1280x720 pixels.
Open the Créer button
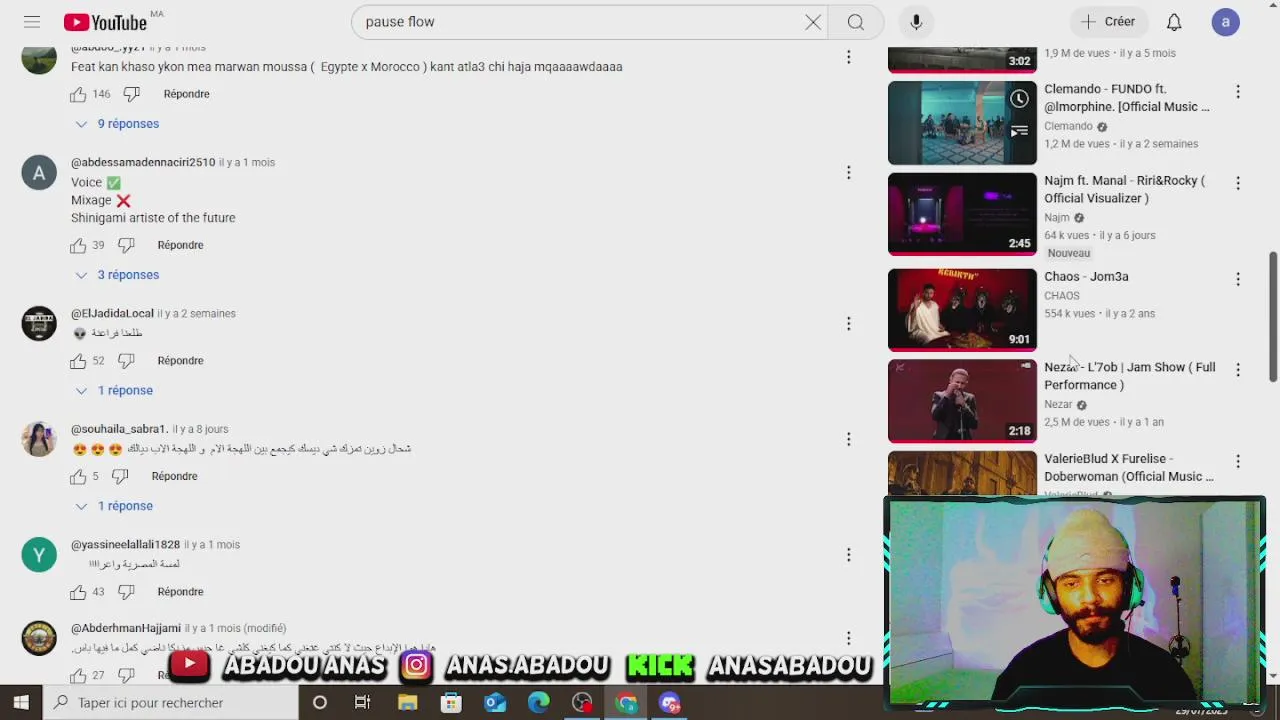(1108, 22)
